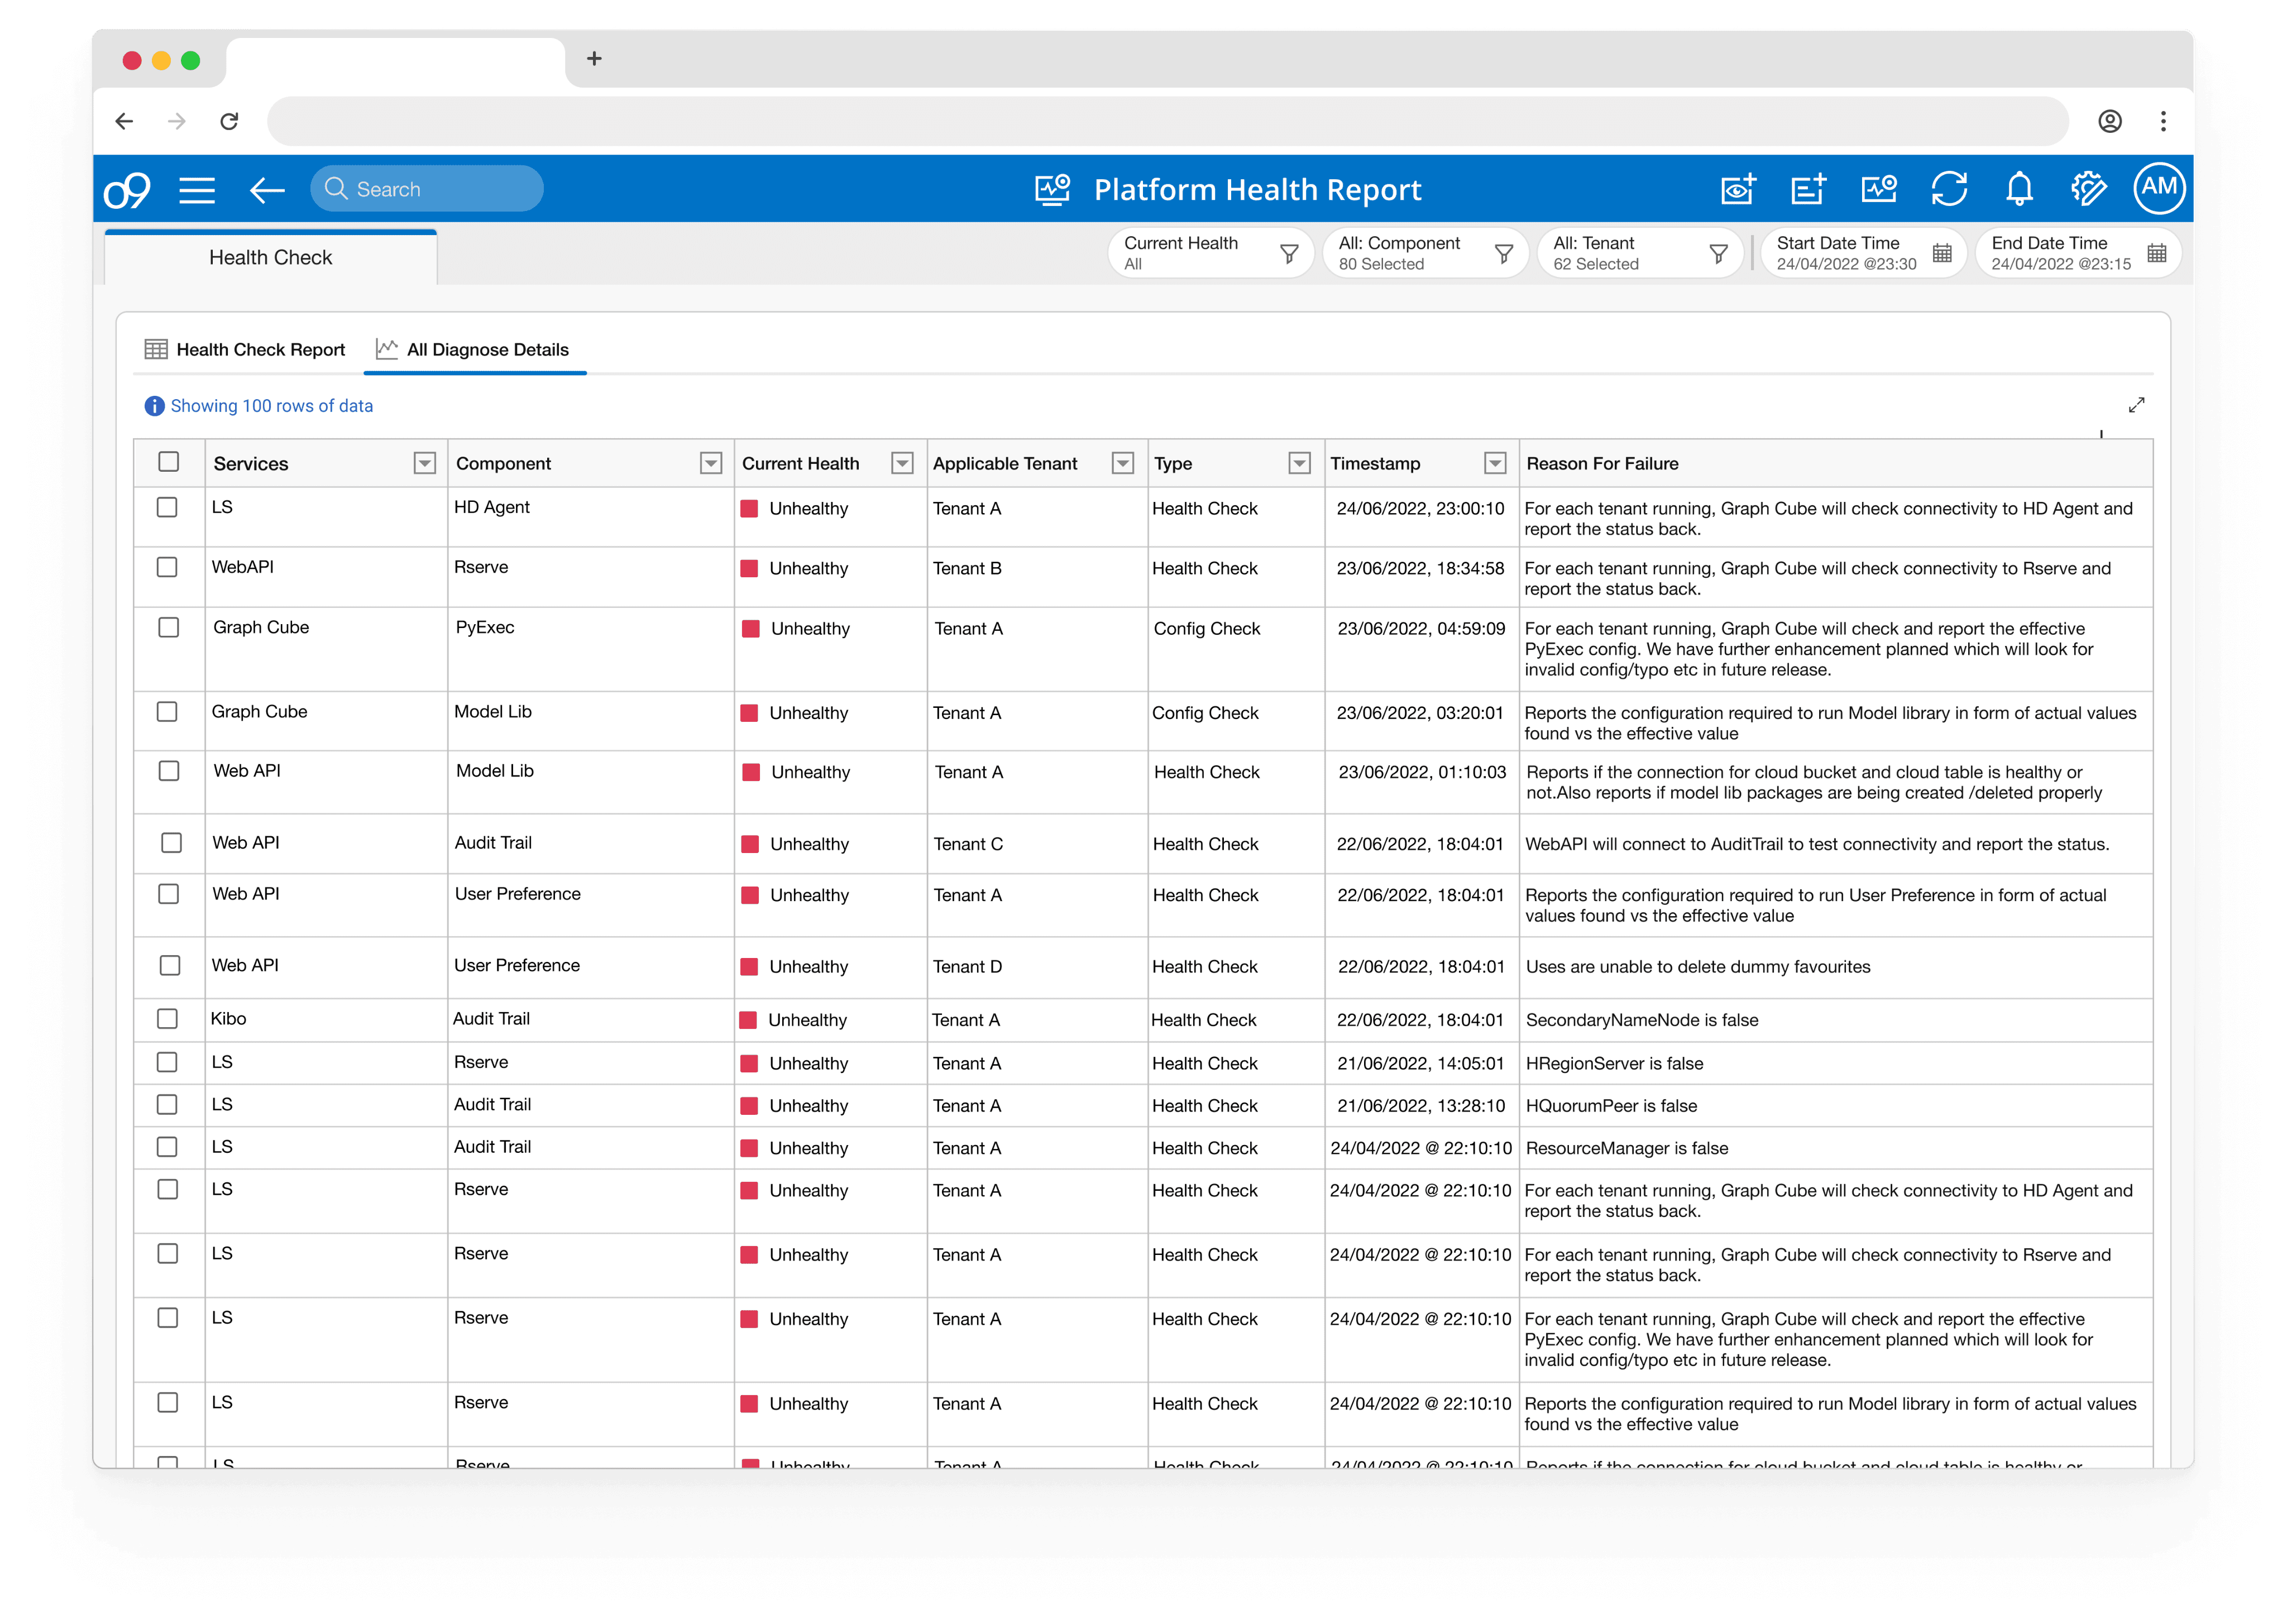Open the hamburger navigation menu

[x=197, y=190]
